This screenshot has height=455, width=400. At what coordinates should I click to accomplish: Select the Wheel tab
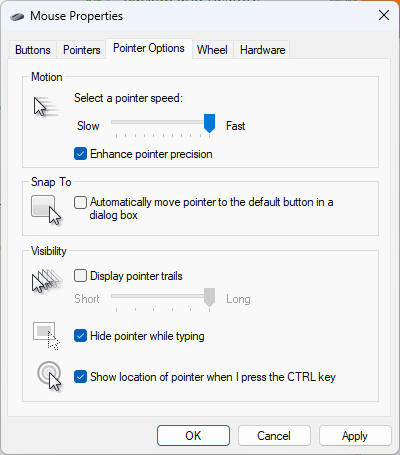tap(212, 50)
